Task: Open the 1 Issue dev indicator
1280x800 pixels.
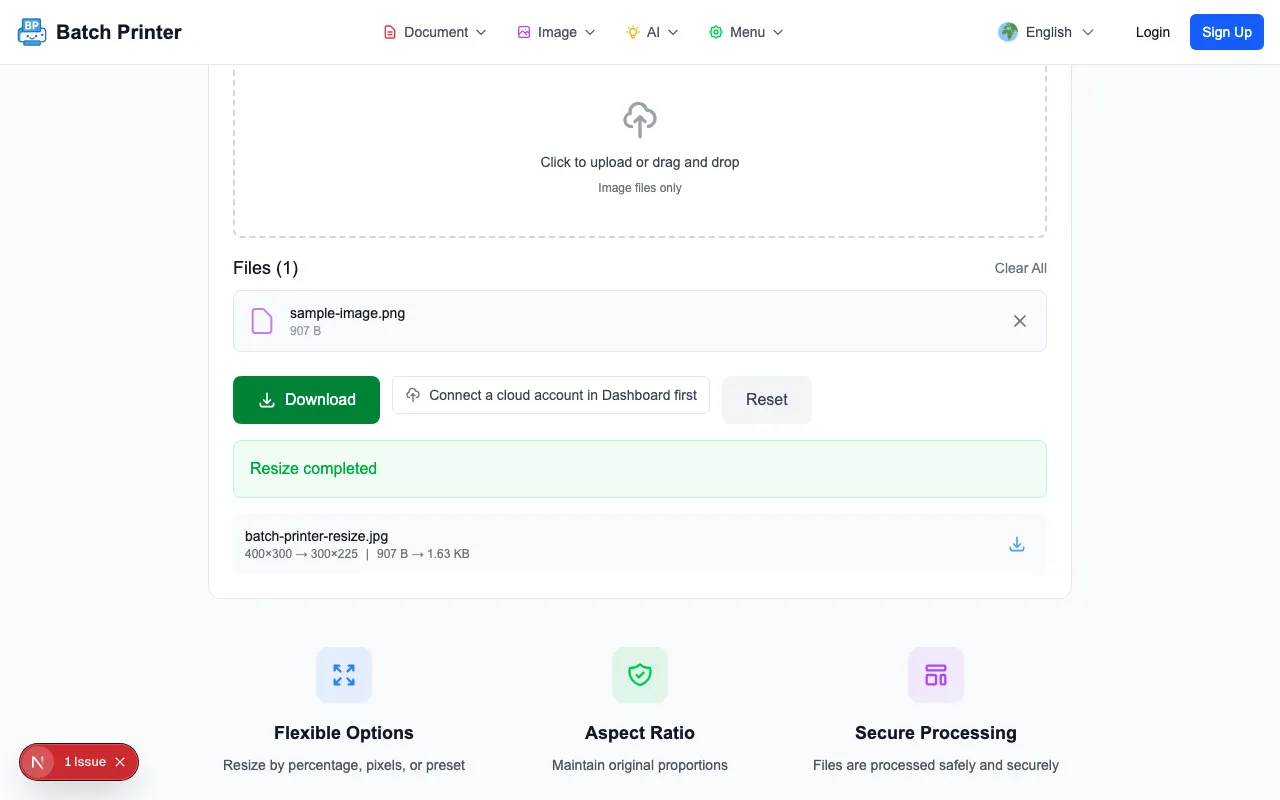Action: tap(85, 762)
